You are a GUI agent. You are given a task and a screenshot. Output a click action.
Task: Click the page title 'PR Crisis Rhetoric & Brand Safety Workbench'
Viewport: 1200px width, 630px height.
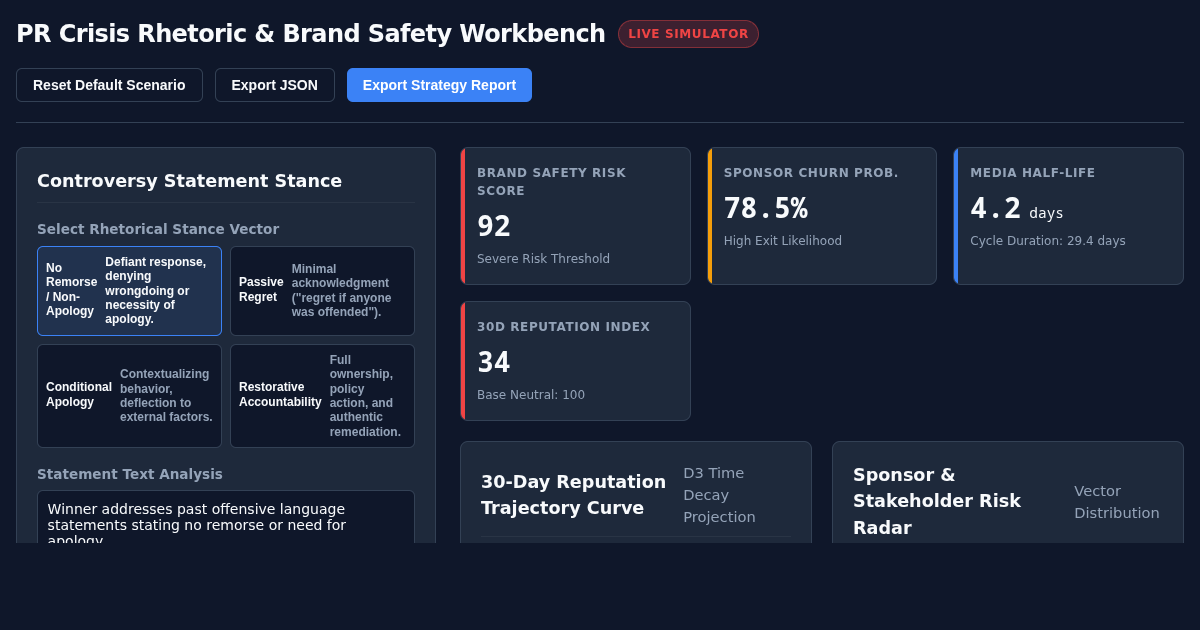[x=311, y=34]
